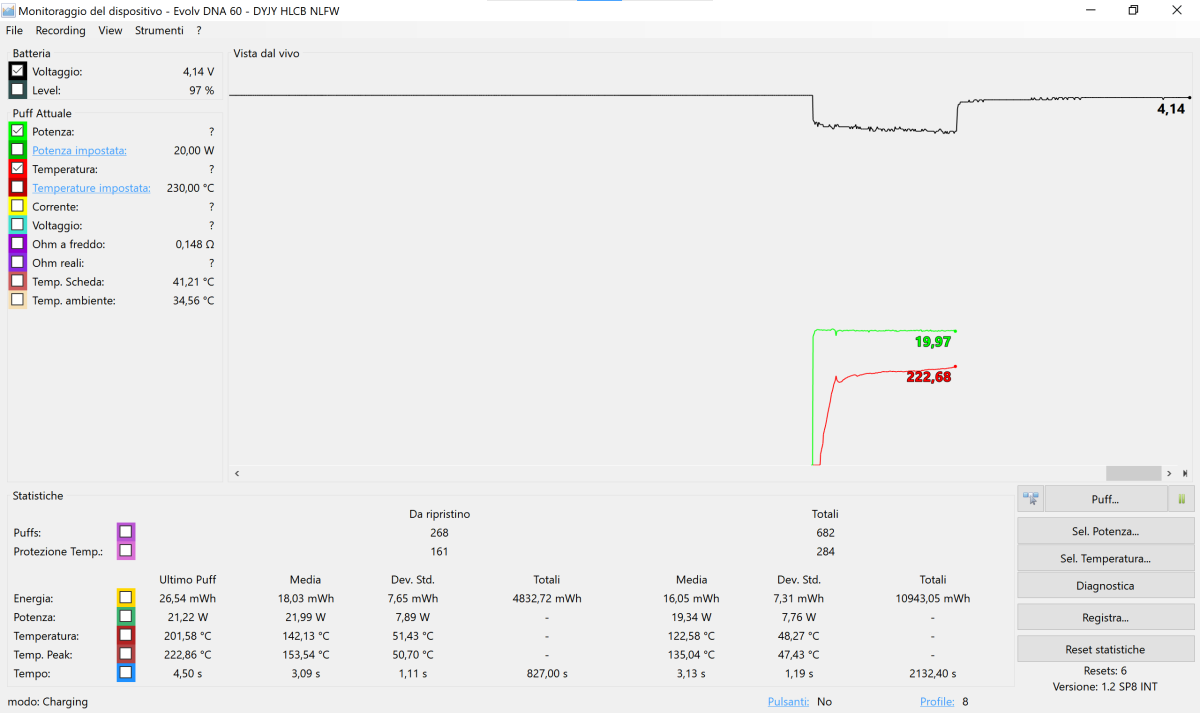This screenshot has width=1200, height=713.
Task: Click the 41,21 °C board temperature value
Action: pos(193,282)
